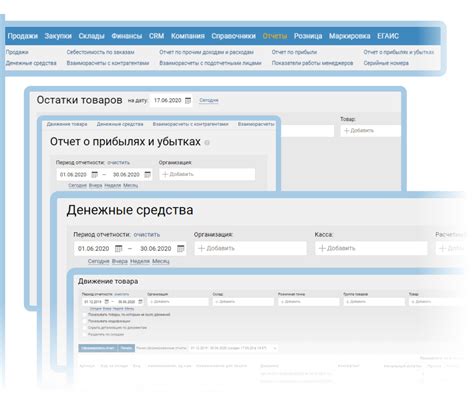Click Розничная точка field in Движение товара
474x401 pixels.
pyautogui.click(x=309, y=302)
